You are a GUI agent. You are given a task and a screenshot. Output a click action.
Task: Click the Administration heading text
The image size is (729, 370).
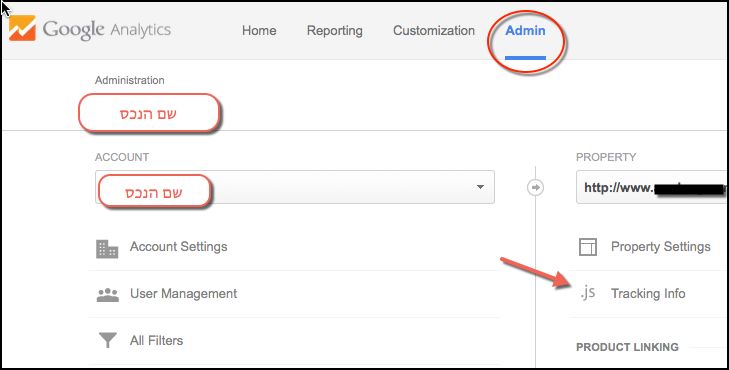click(x=130, y=80)
